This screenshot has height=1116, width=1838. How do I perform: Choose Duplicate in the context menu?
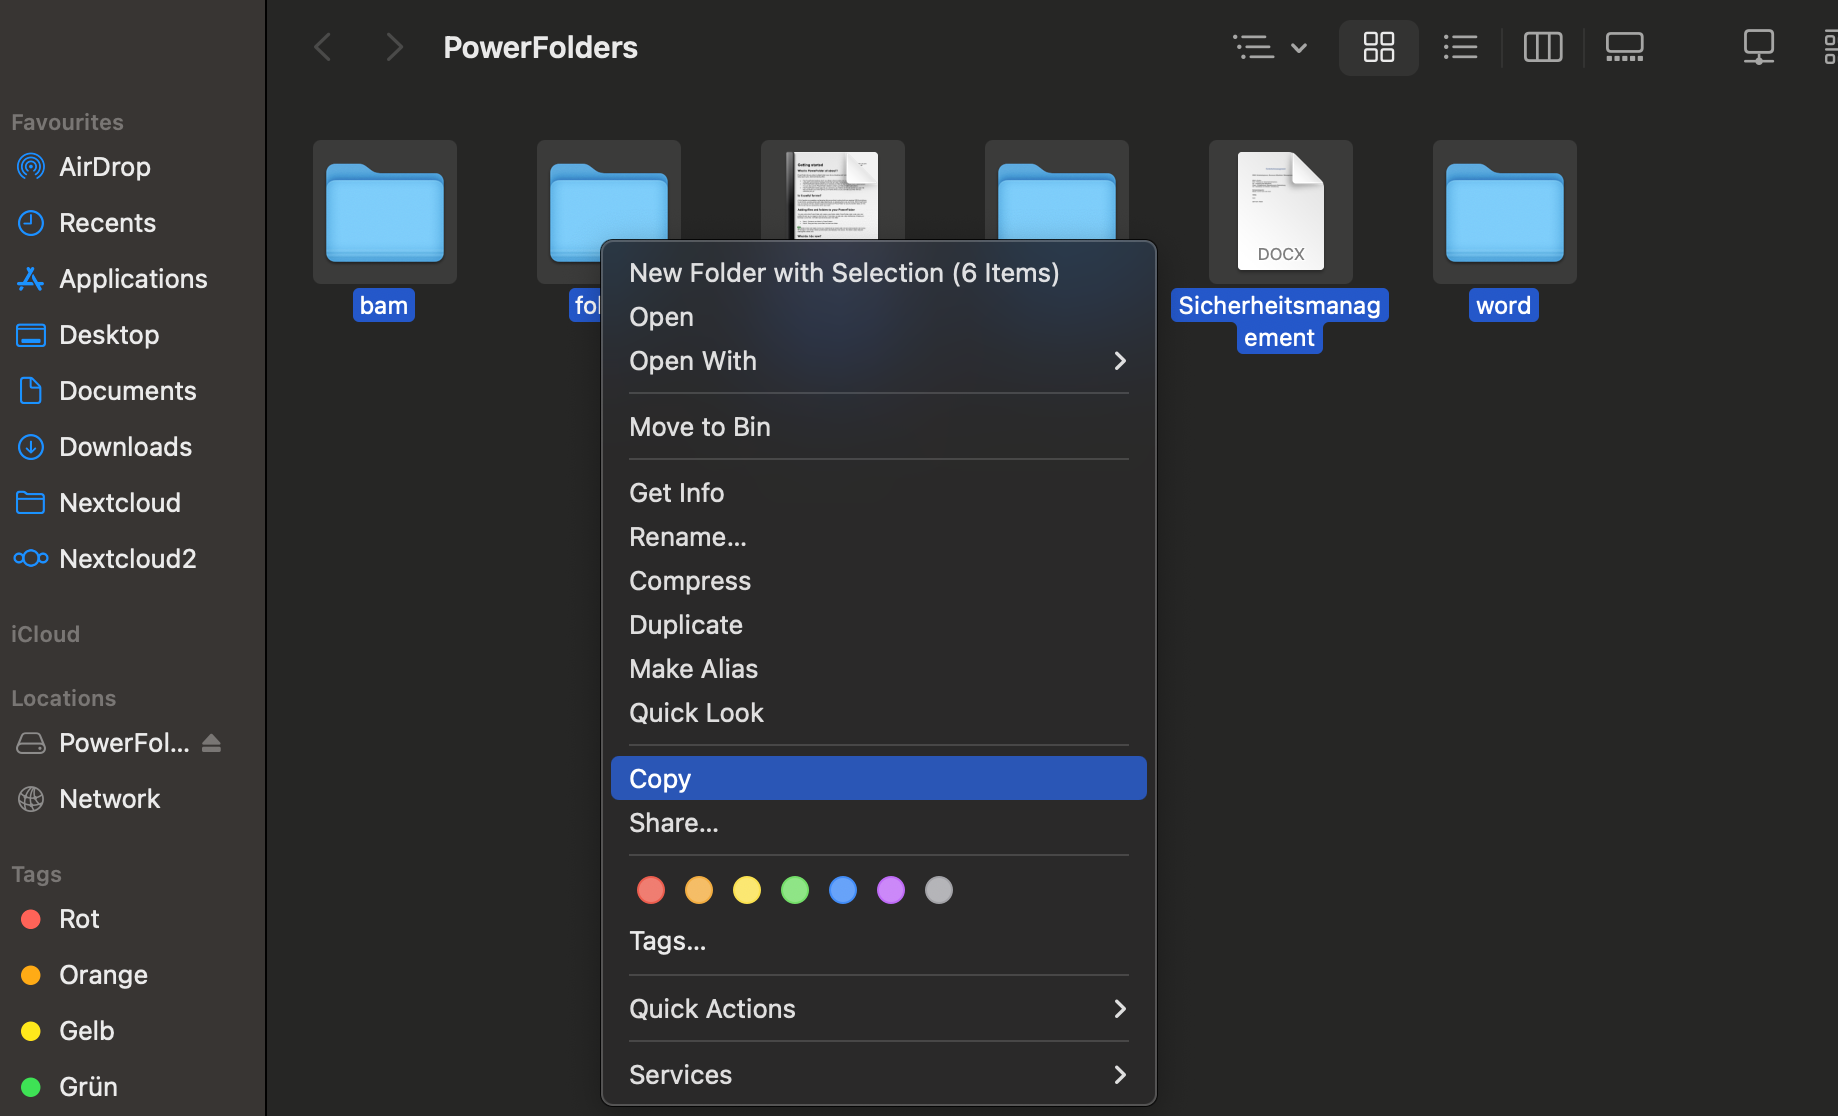[x=878, y=625]
